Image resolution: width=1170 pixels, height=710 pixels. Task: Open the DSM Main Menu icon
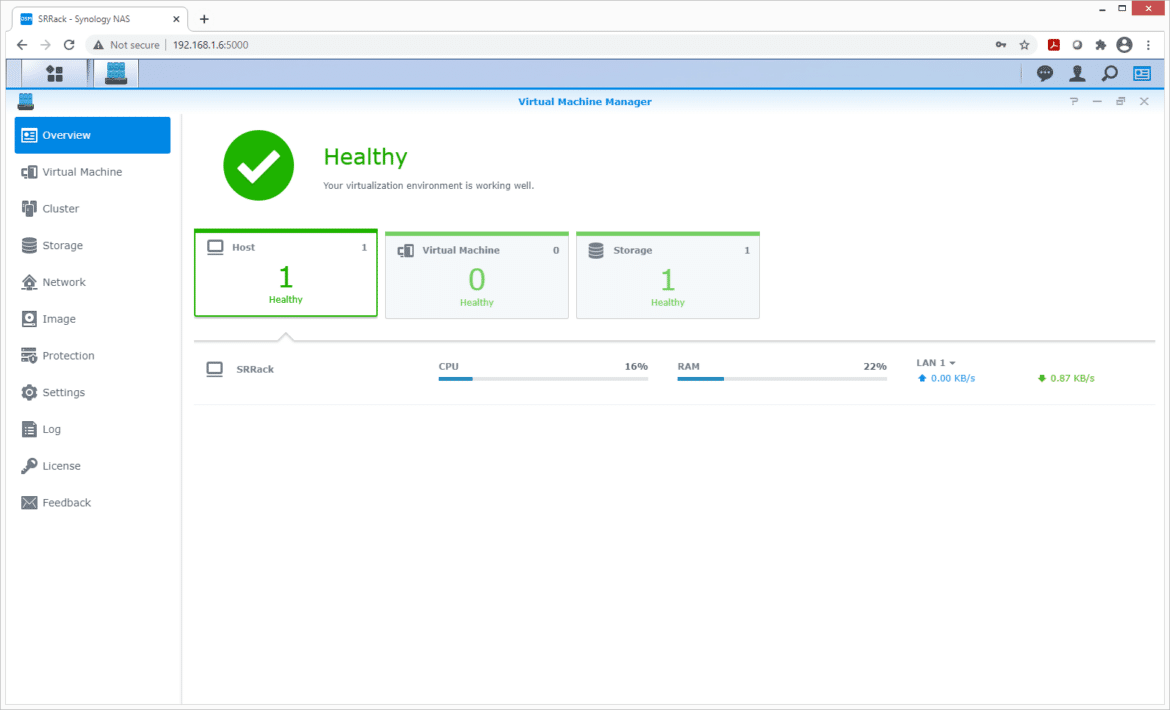(x=54, y=73)
